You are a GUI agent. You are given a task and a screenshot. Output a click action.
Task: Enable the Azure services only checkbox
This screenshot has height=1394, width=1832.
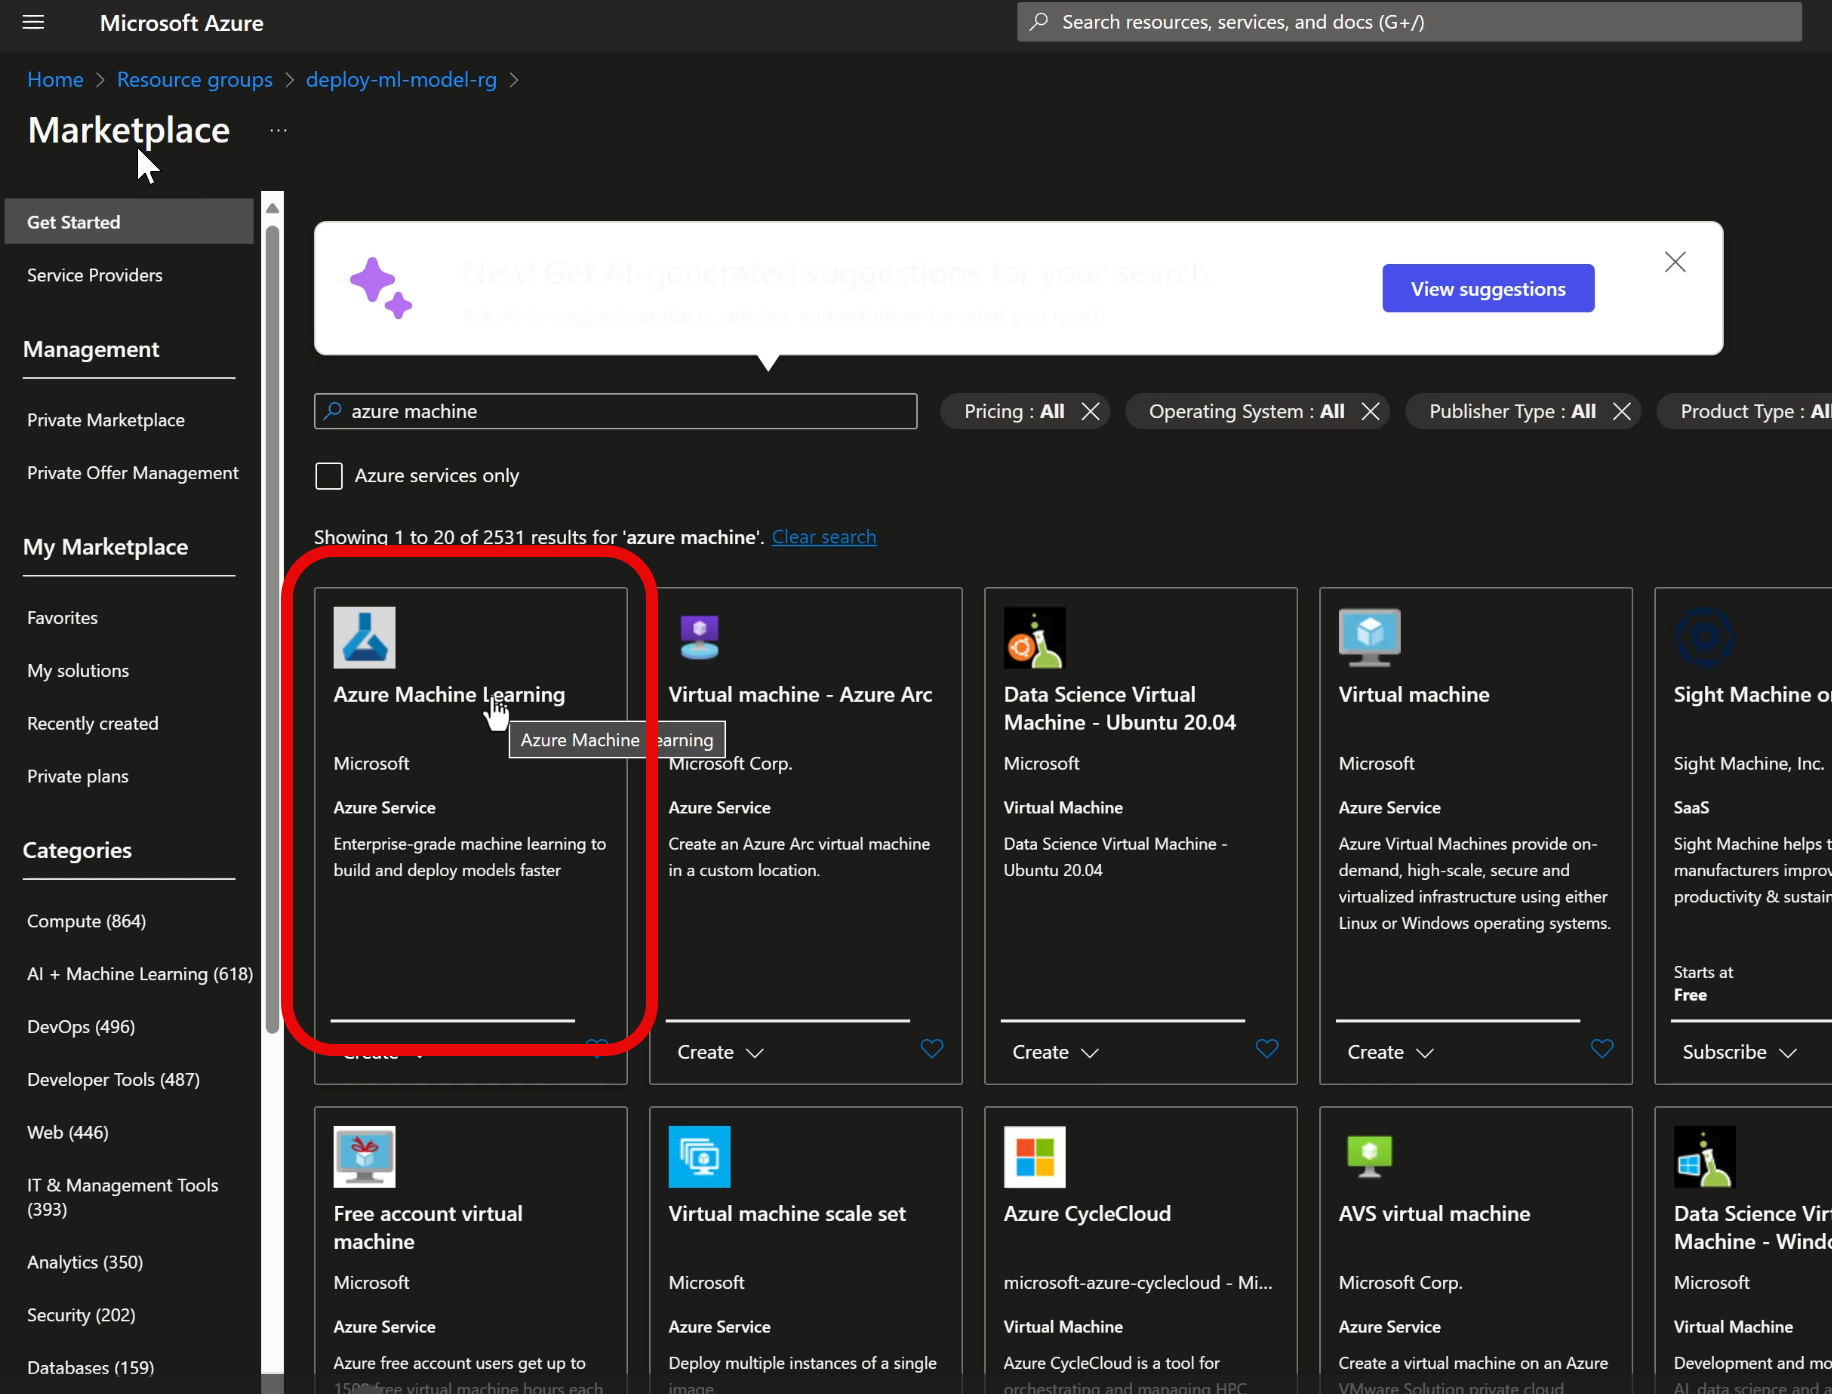(329, 476)
